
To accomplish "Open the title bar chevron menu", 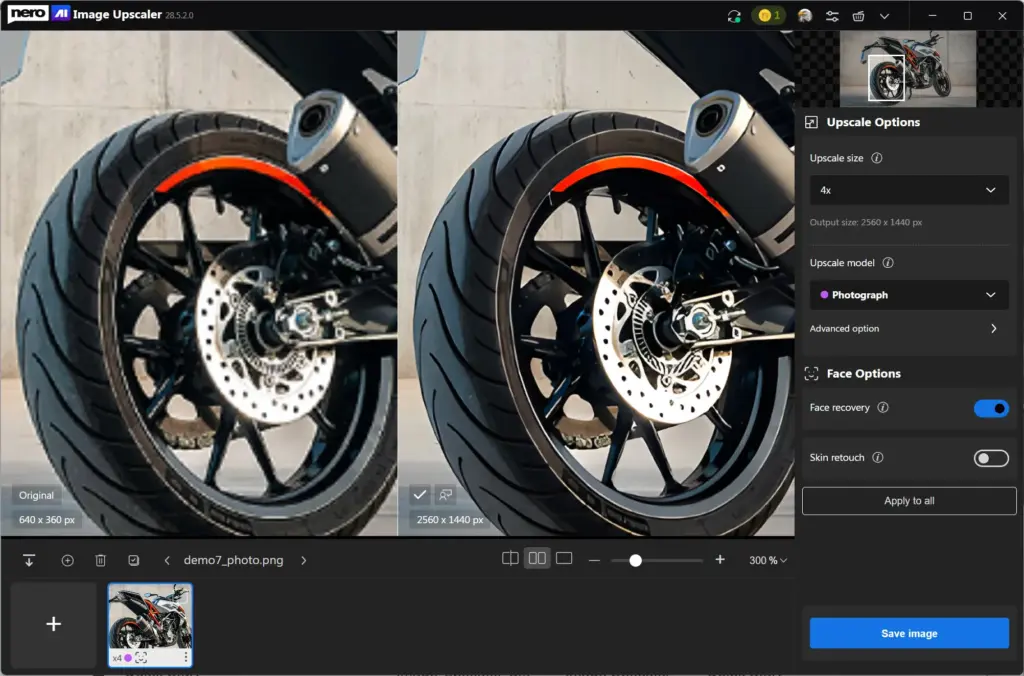I will pos(885,16).
